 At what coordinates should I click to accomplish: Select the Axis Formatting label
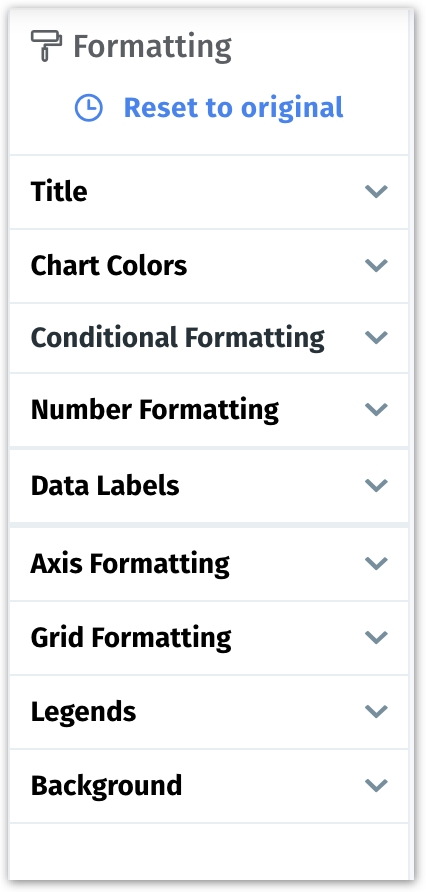130,564
